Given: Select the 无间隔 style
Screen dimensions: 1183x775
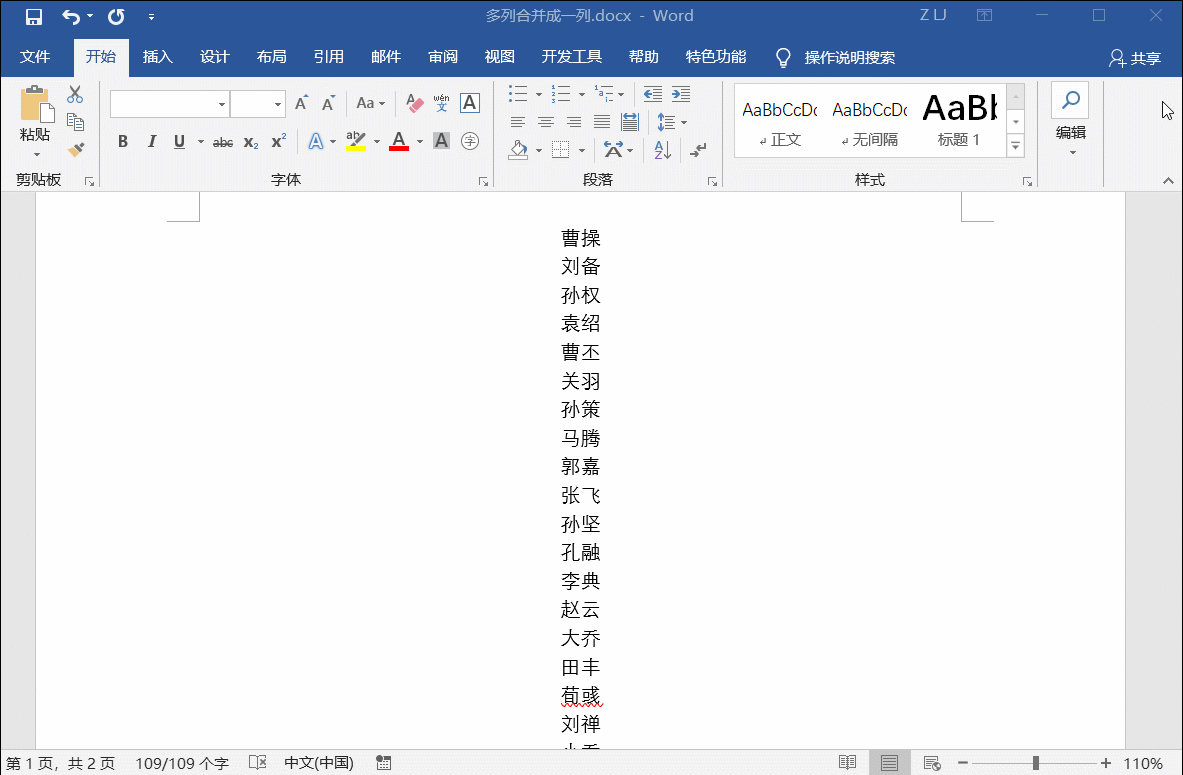Looking at the screenshot, I should click(870, 123).
